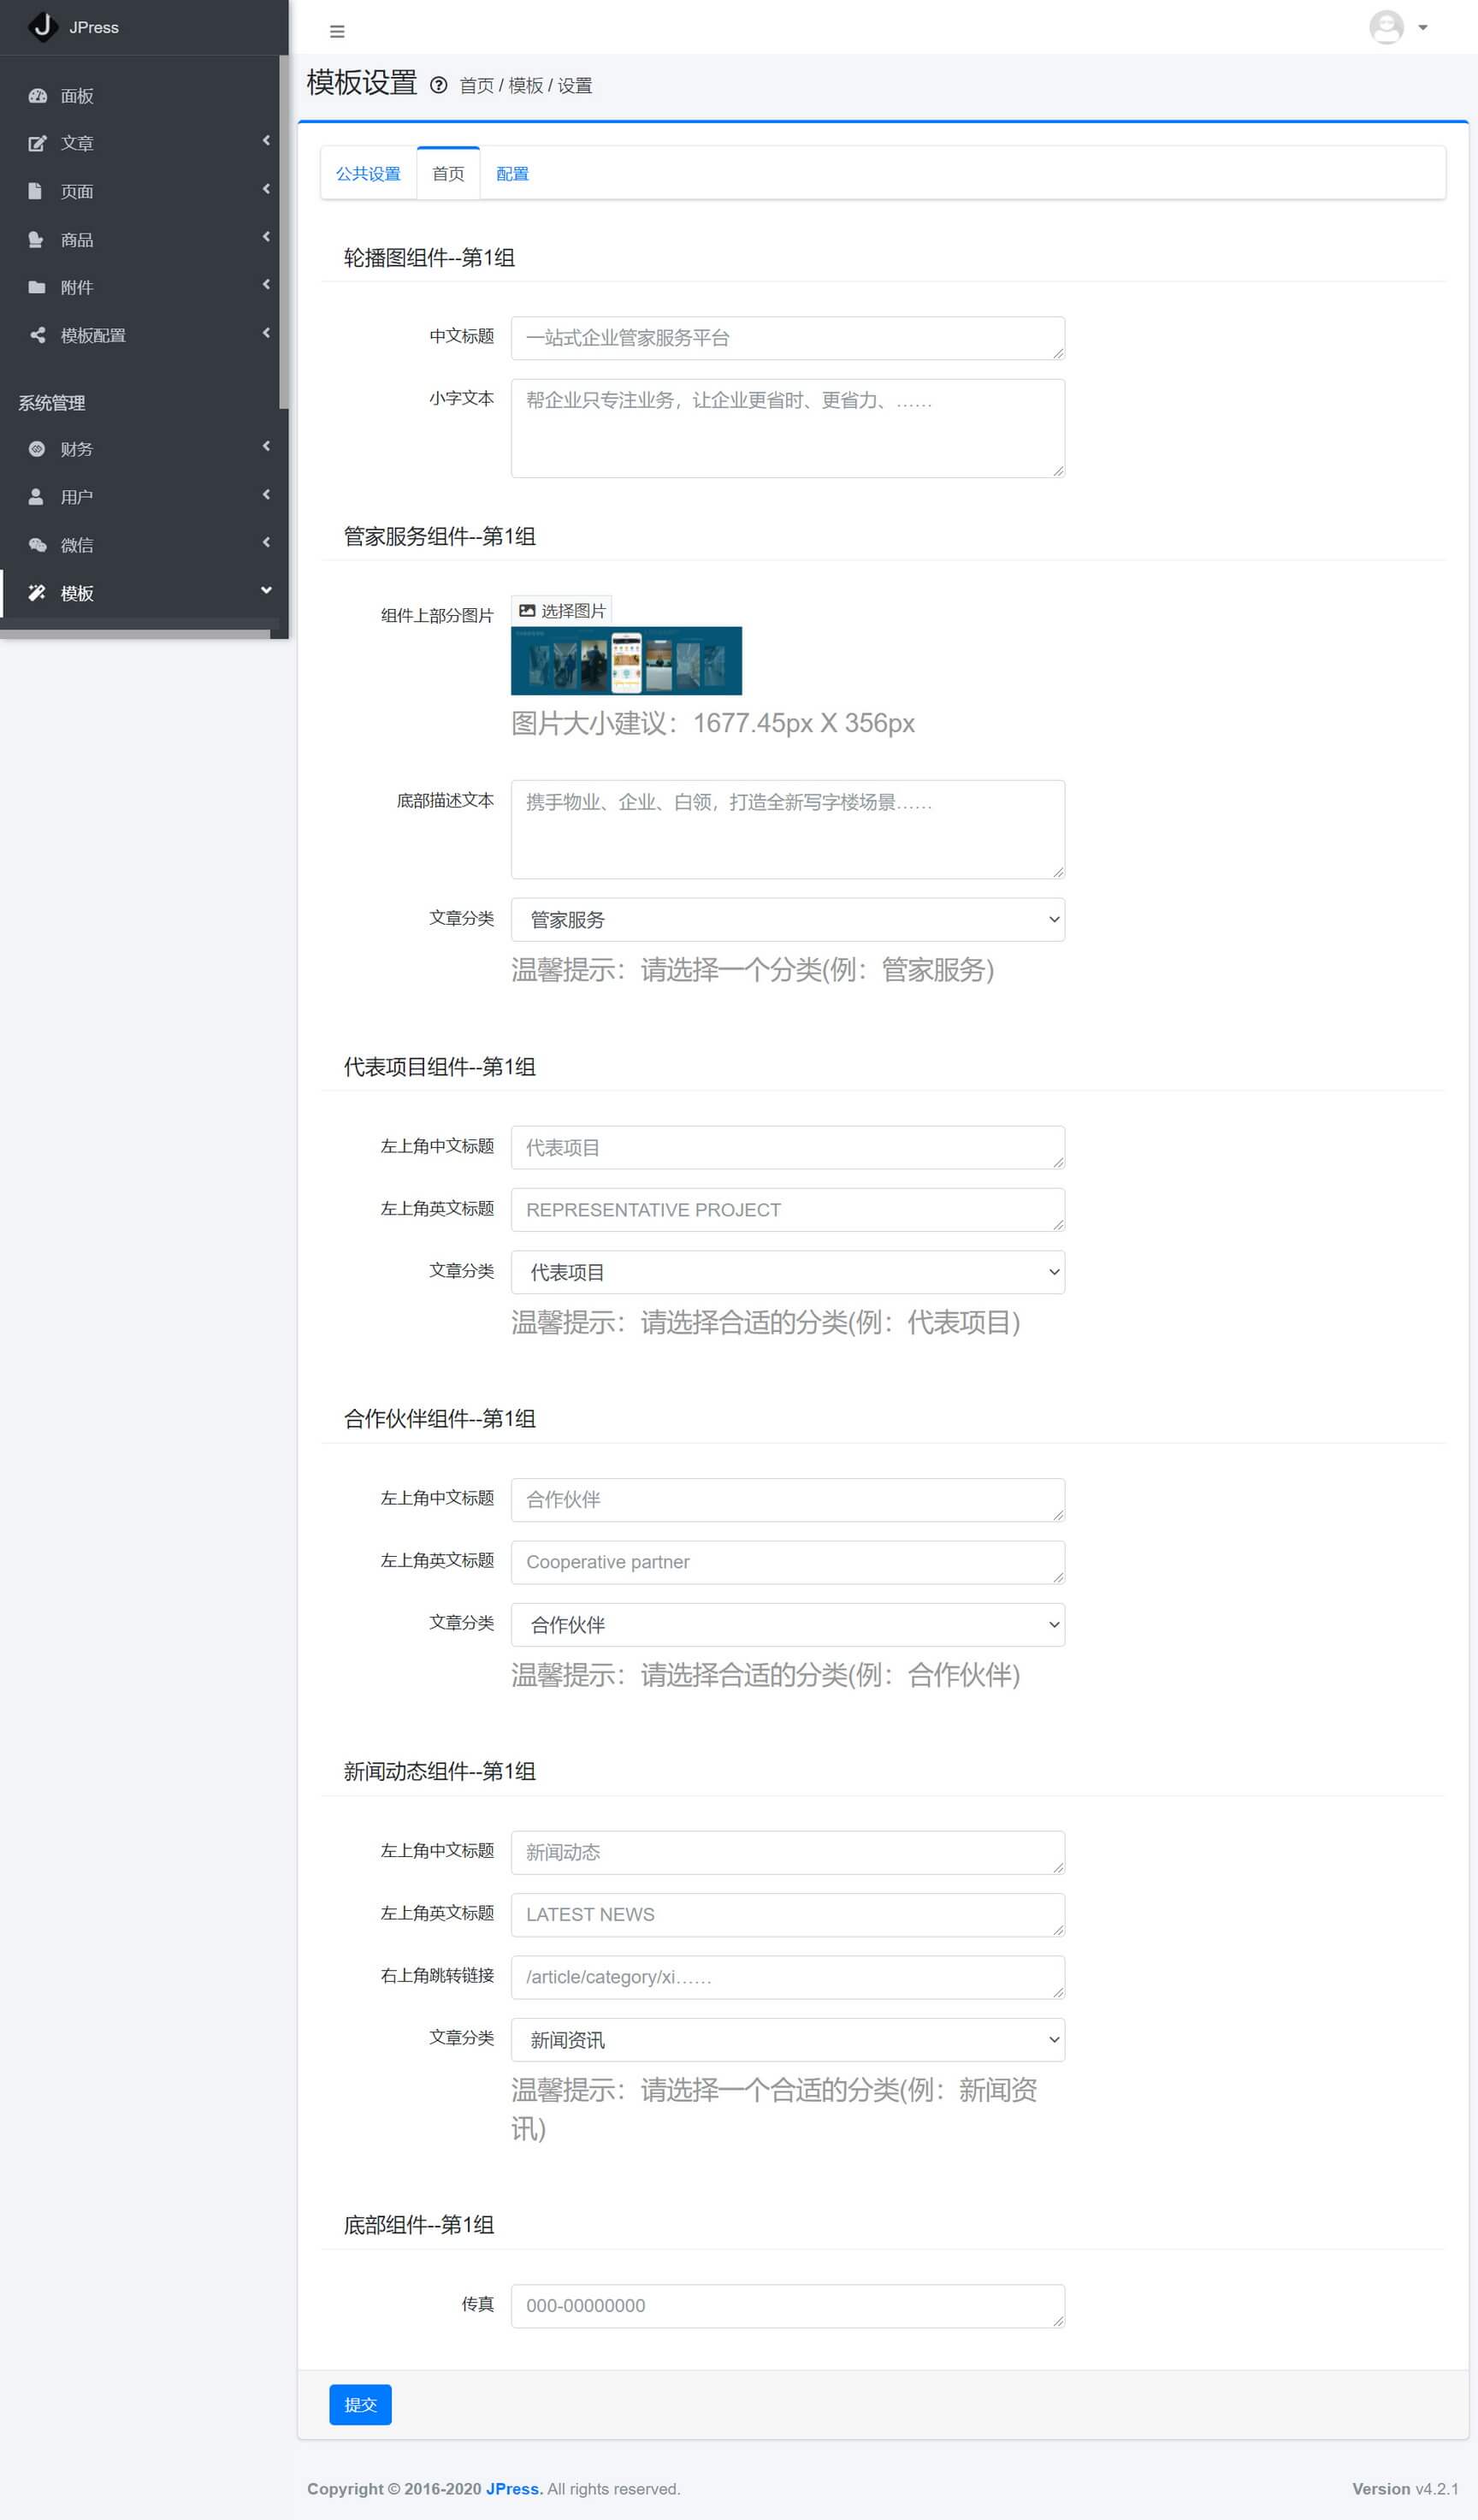This screenshot has width=1478, height=2520.
Task: Click the JPress brand text in header
Action: [x=94, y=28]
